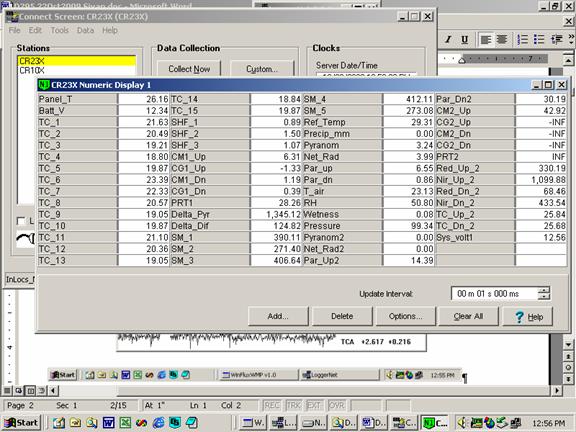
Task: Decrease Update Interval with down spinner
Action: (544, 296)
